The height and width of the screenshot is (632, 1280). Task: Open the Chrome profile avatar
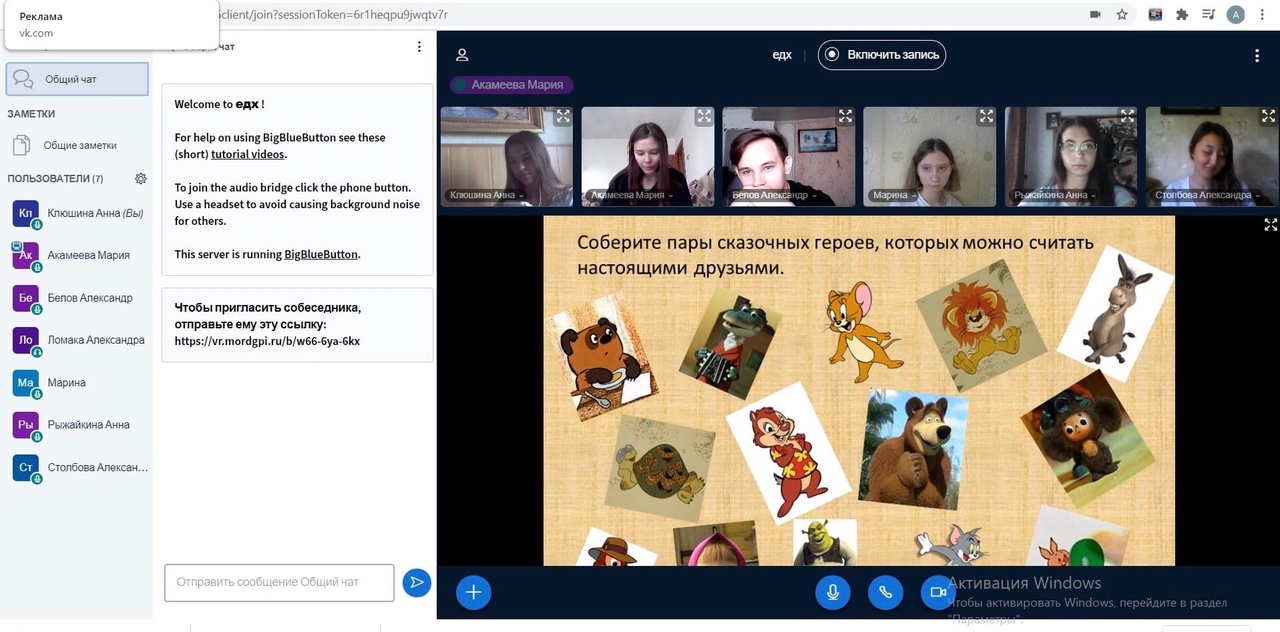click(x=1236, y=15)
